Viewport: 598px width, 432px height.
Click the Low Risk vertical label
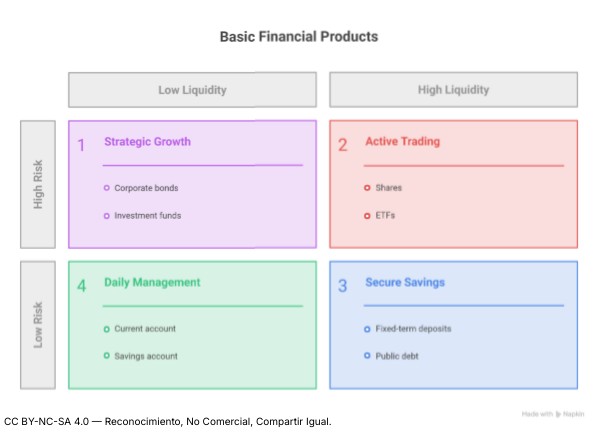(x=38, y=325)
